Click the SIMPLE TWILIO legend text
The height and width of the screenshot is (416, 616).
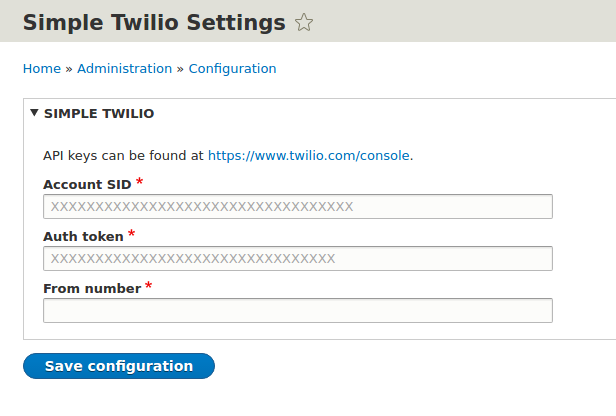coord(99,114)
